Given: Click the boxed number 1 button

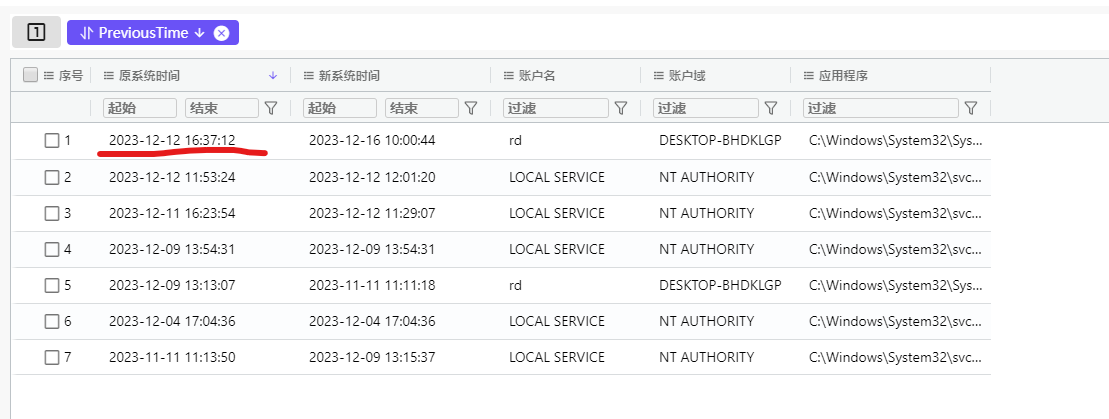Looking at the screenshot, I should [x=36, y=33].
